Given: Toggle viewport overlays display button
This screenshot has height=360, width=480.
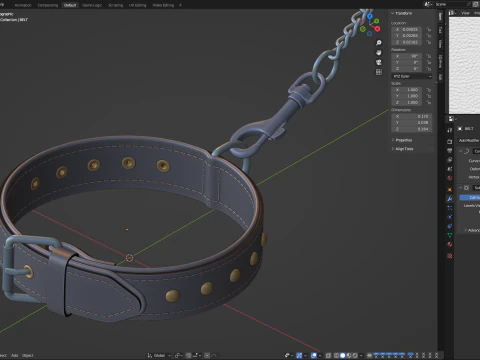Looking at the screenshot, I should click(x=314, y=355).
